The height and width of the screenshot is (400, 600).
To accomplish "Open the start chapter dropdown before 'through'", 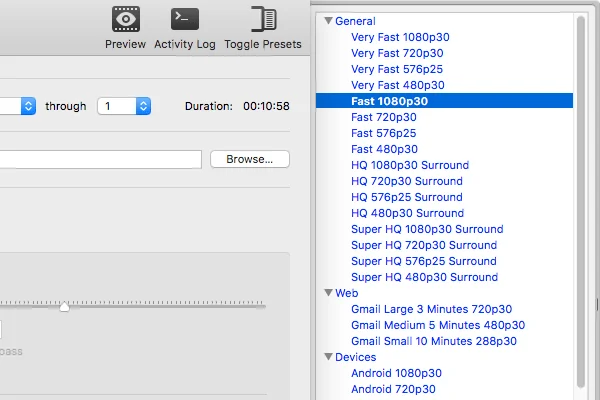I will [18, 106].
